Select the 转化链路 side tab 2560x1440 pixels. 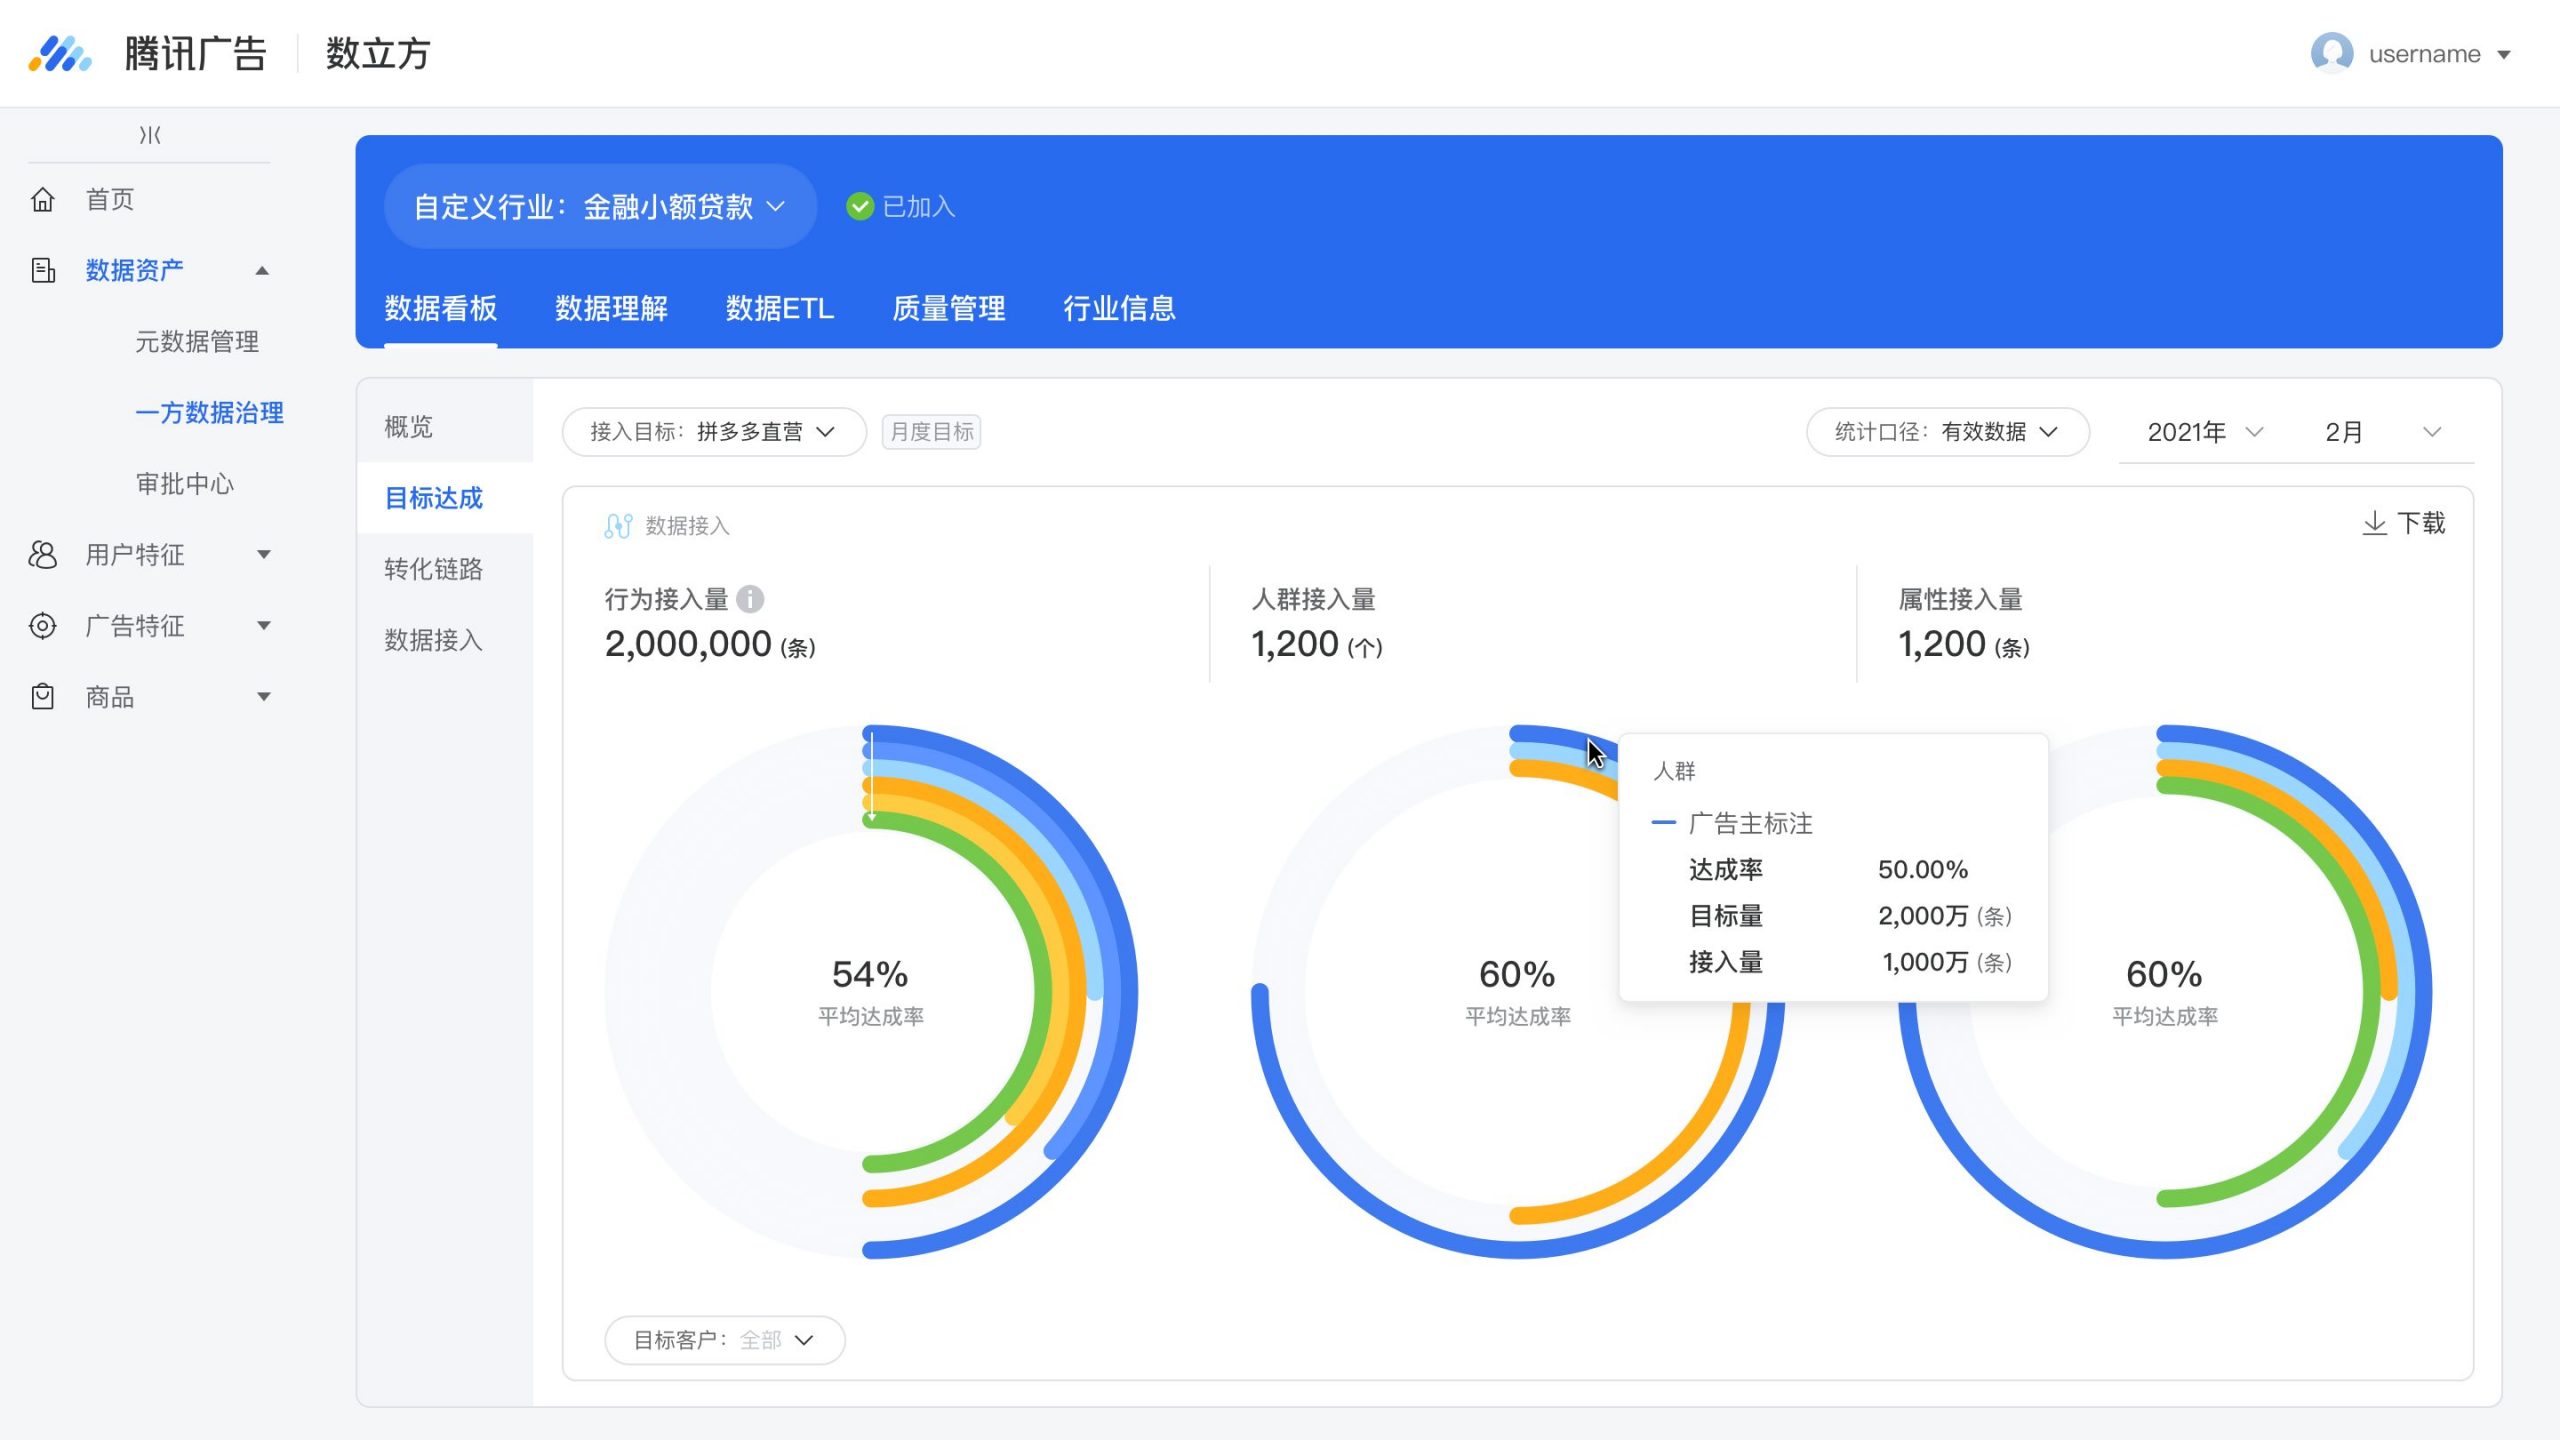pyautogui.click(x=433, y=569)
